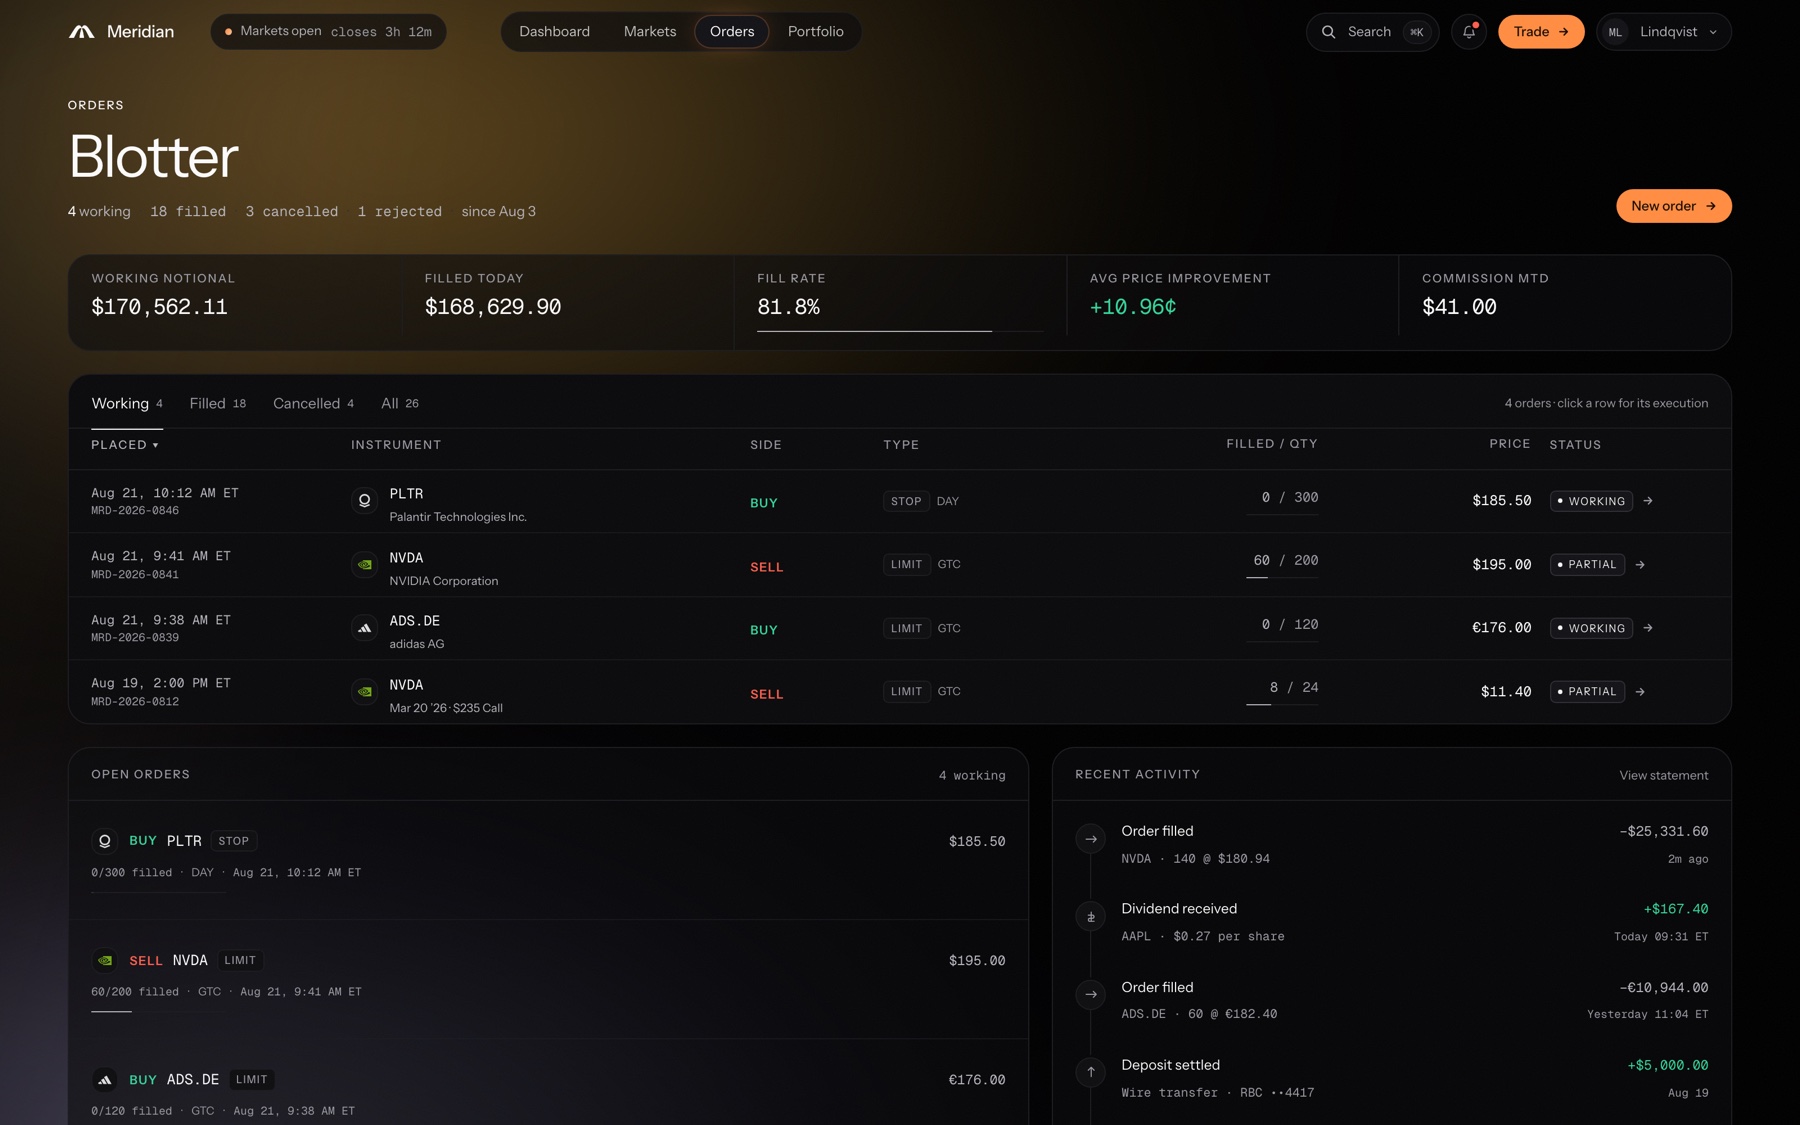The image size is (1800, 1125).
Task: Click the Filled / Qty column header
Action: point(1272,444)
